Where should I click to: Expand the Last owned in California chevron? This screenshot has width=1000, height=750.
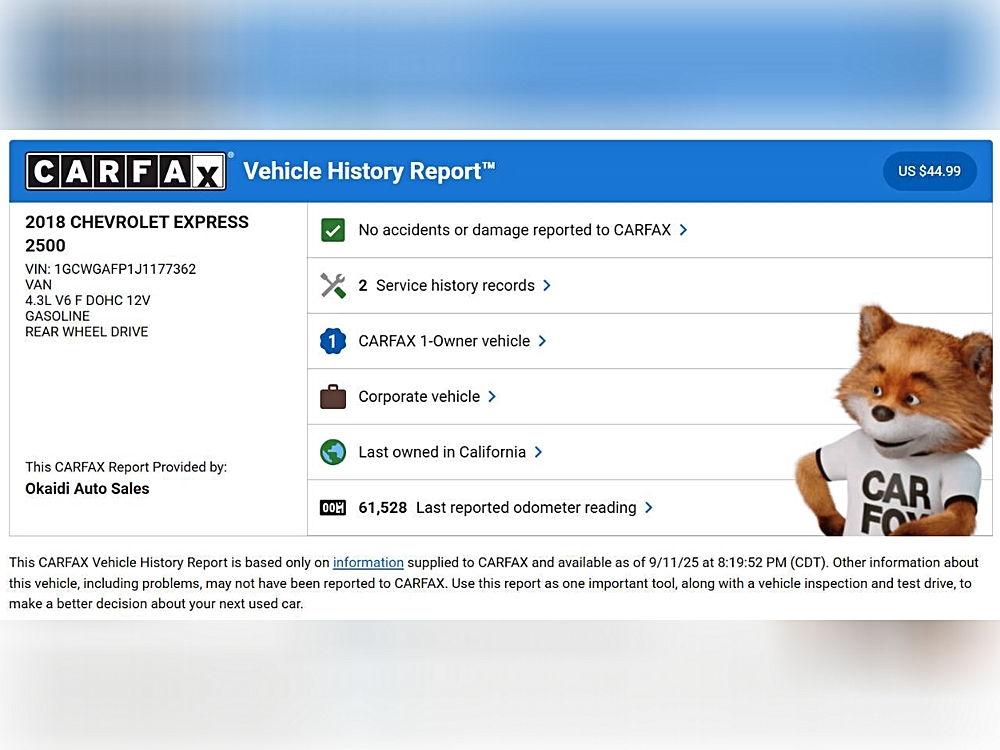(x=538, y=452)
